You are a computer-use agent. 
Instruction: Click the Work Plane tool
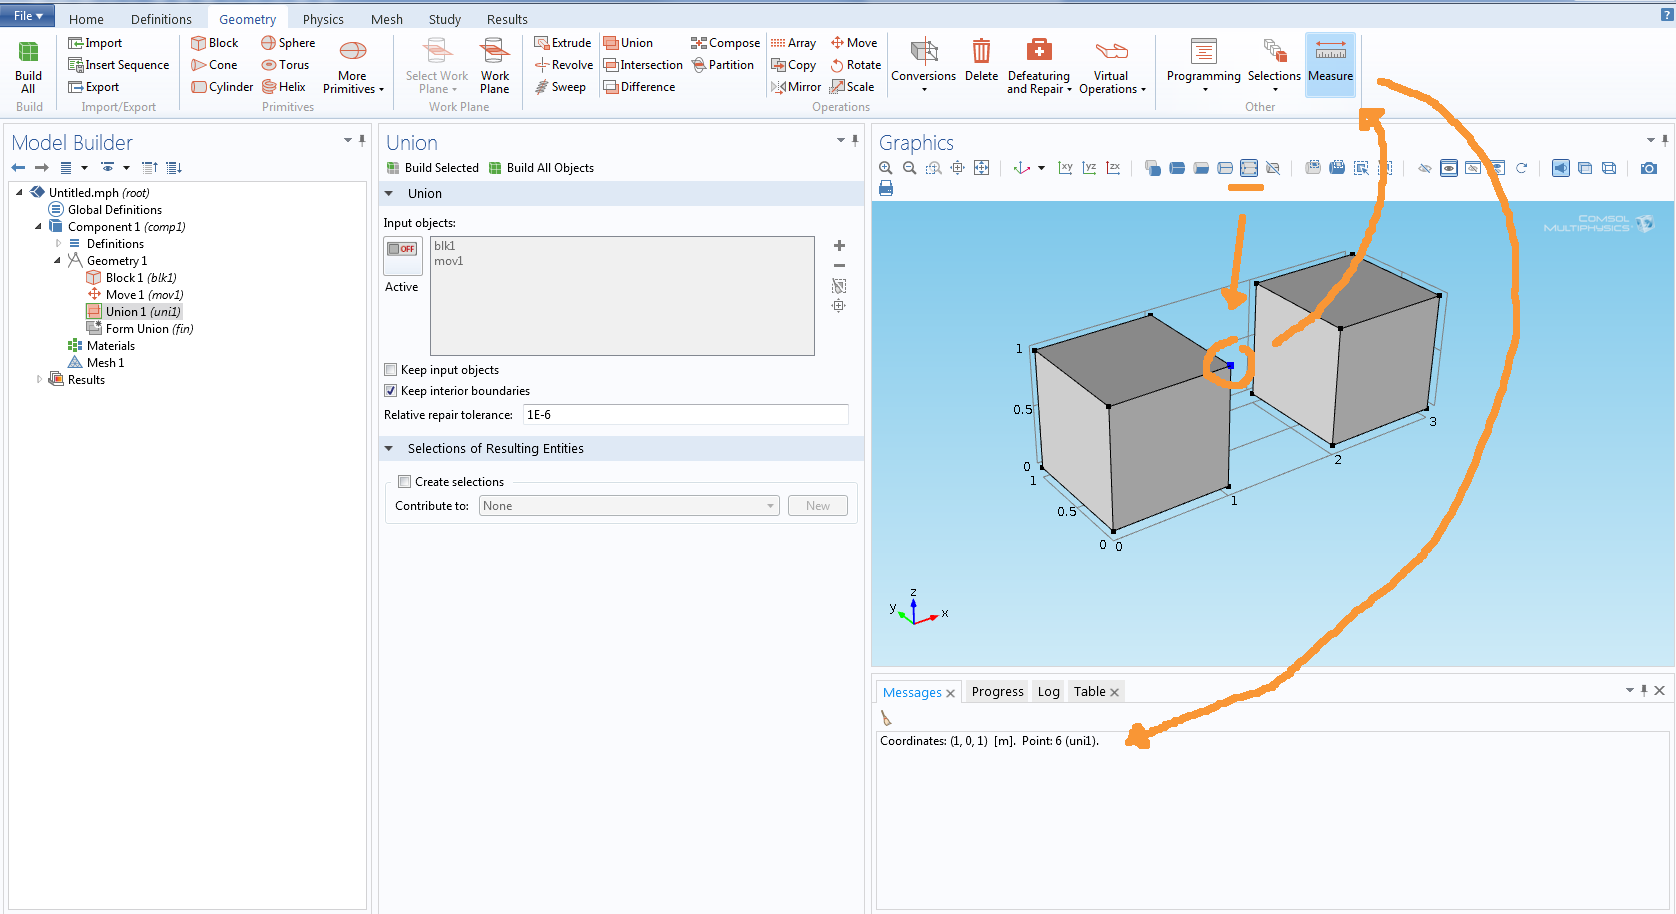(x=494, y=63)
